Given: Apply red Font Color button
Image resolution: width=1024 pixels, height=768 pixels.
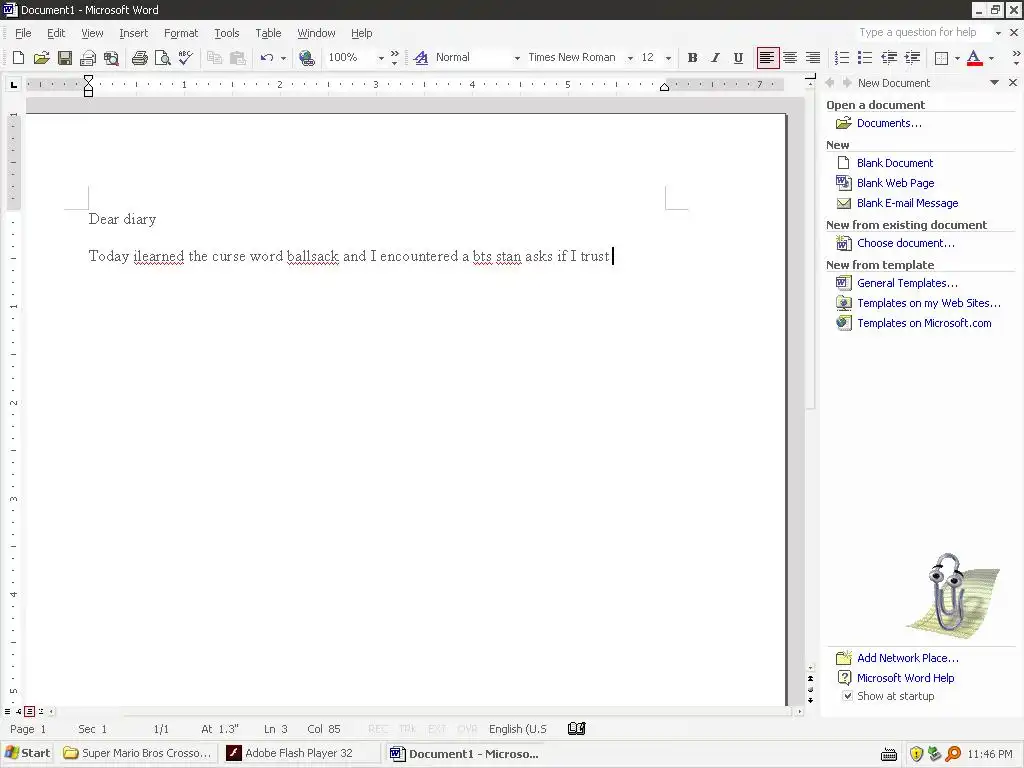Looking at the screenshot, I should [974, 58].
